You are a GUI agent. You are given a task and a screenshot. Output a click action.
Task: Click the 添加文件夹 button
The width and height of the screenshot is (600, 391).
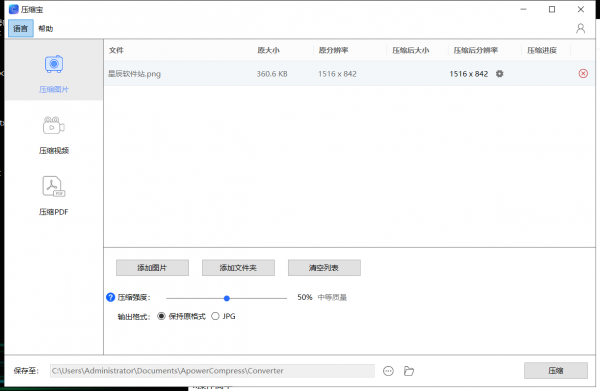[238, 268]
